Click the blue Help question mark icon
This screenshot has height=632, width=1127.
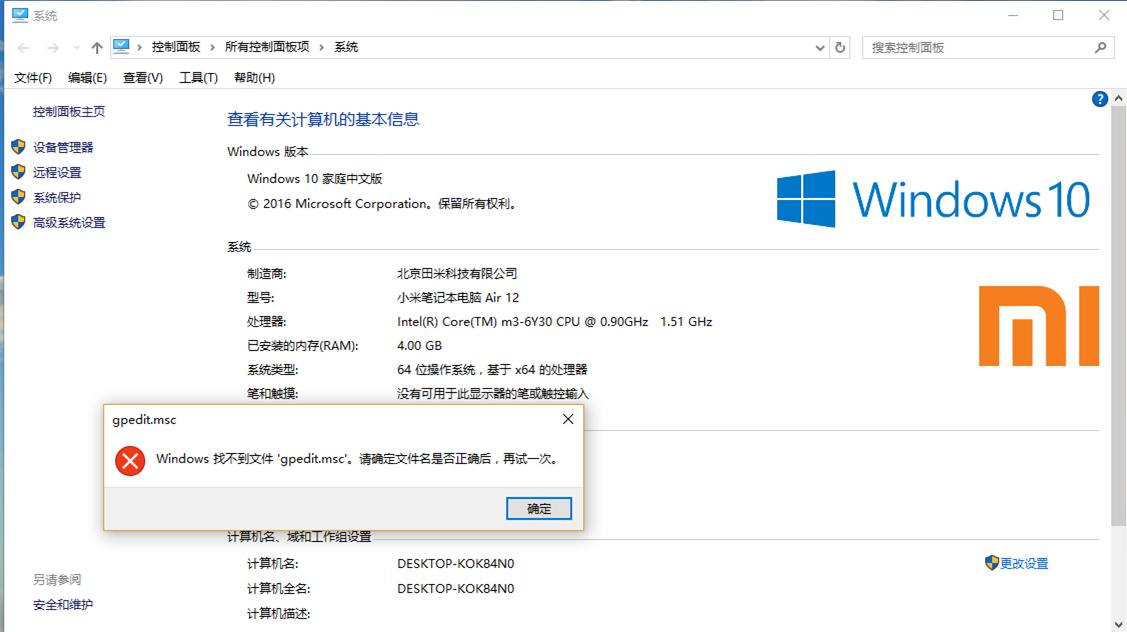click(x=1099, y=98)
